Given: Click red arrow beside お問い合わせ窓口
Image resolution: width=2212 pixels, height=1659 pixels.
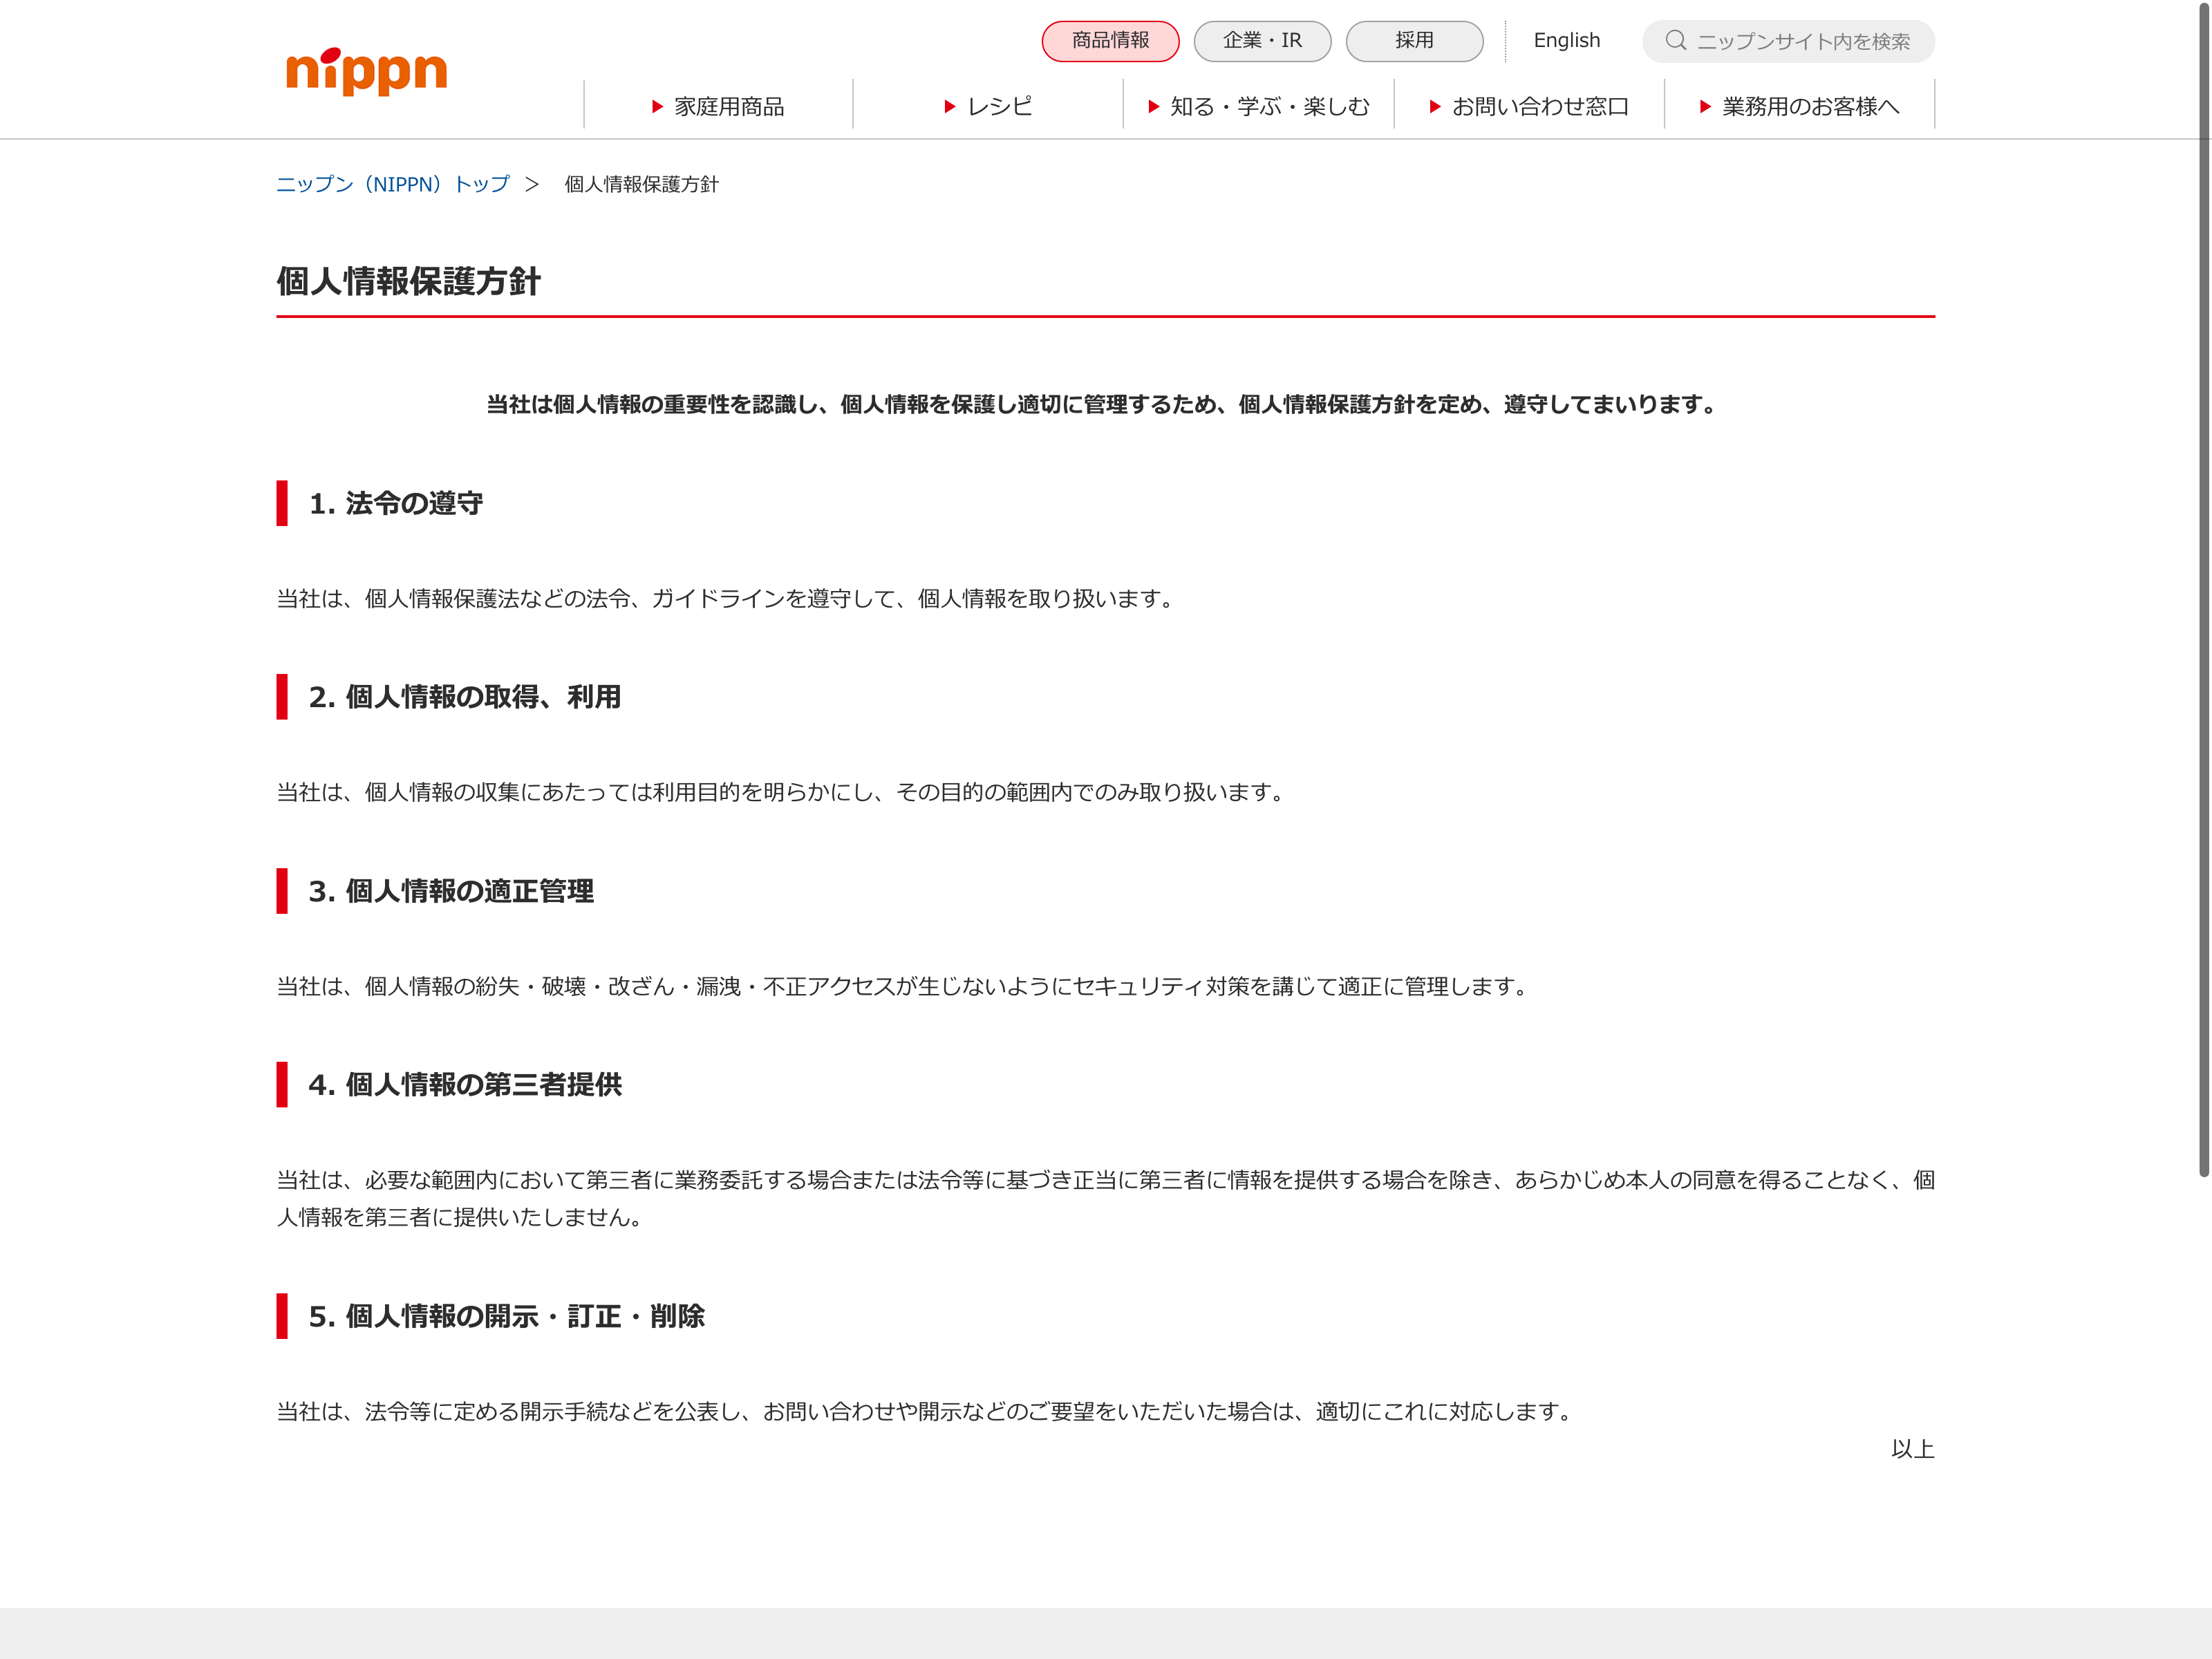Looking at the screenshot, I should [1434, 107].
